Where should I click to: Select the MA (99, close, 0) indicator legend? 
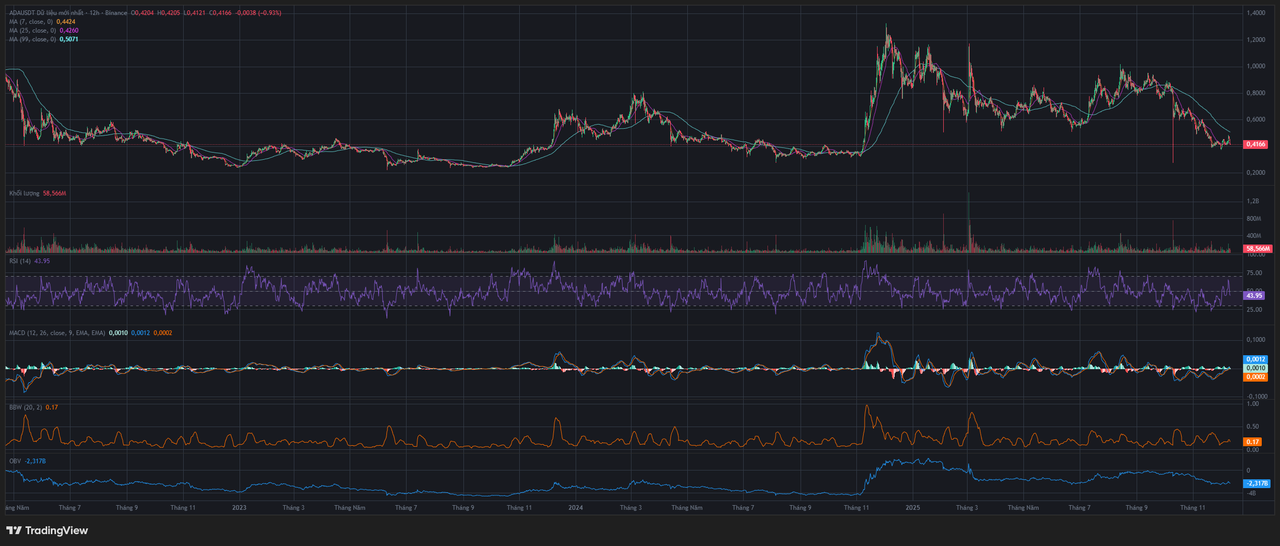click(32, 40)
